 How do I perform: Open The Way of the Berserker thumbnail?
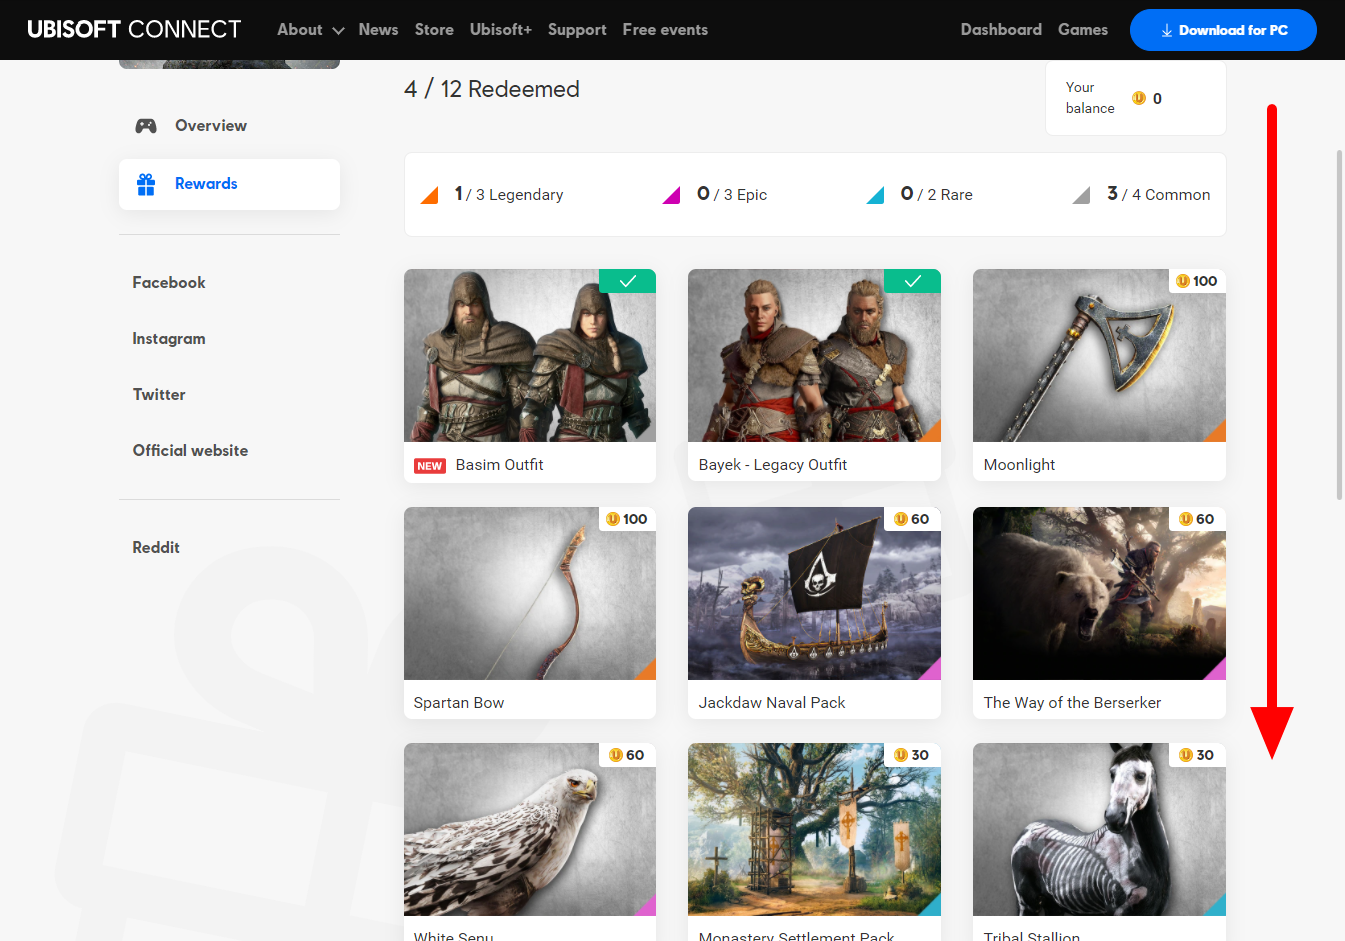1099,594
